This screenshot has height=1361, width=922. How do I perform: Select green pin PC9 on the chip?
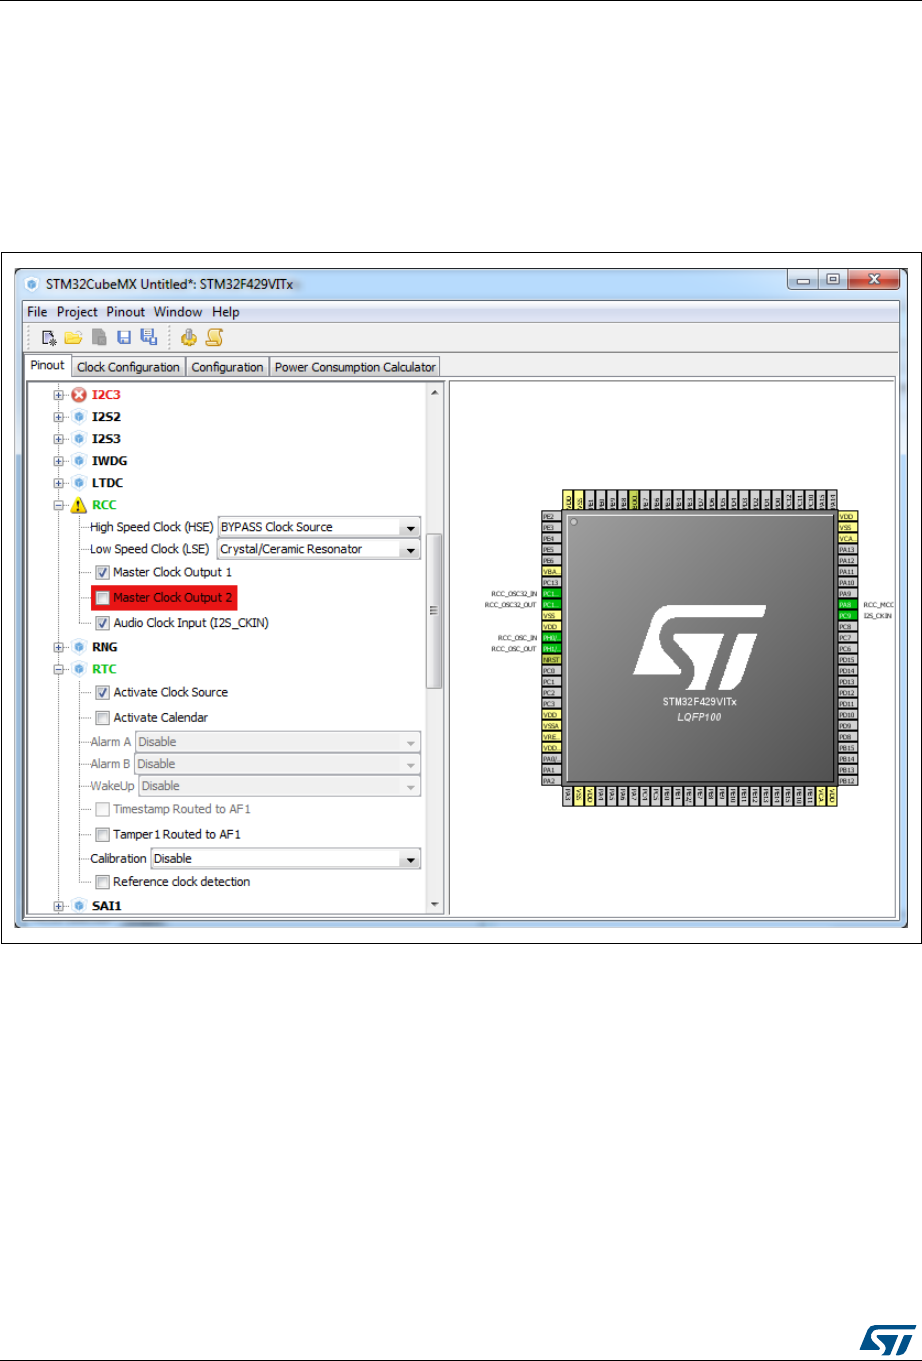coord(847,616)
